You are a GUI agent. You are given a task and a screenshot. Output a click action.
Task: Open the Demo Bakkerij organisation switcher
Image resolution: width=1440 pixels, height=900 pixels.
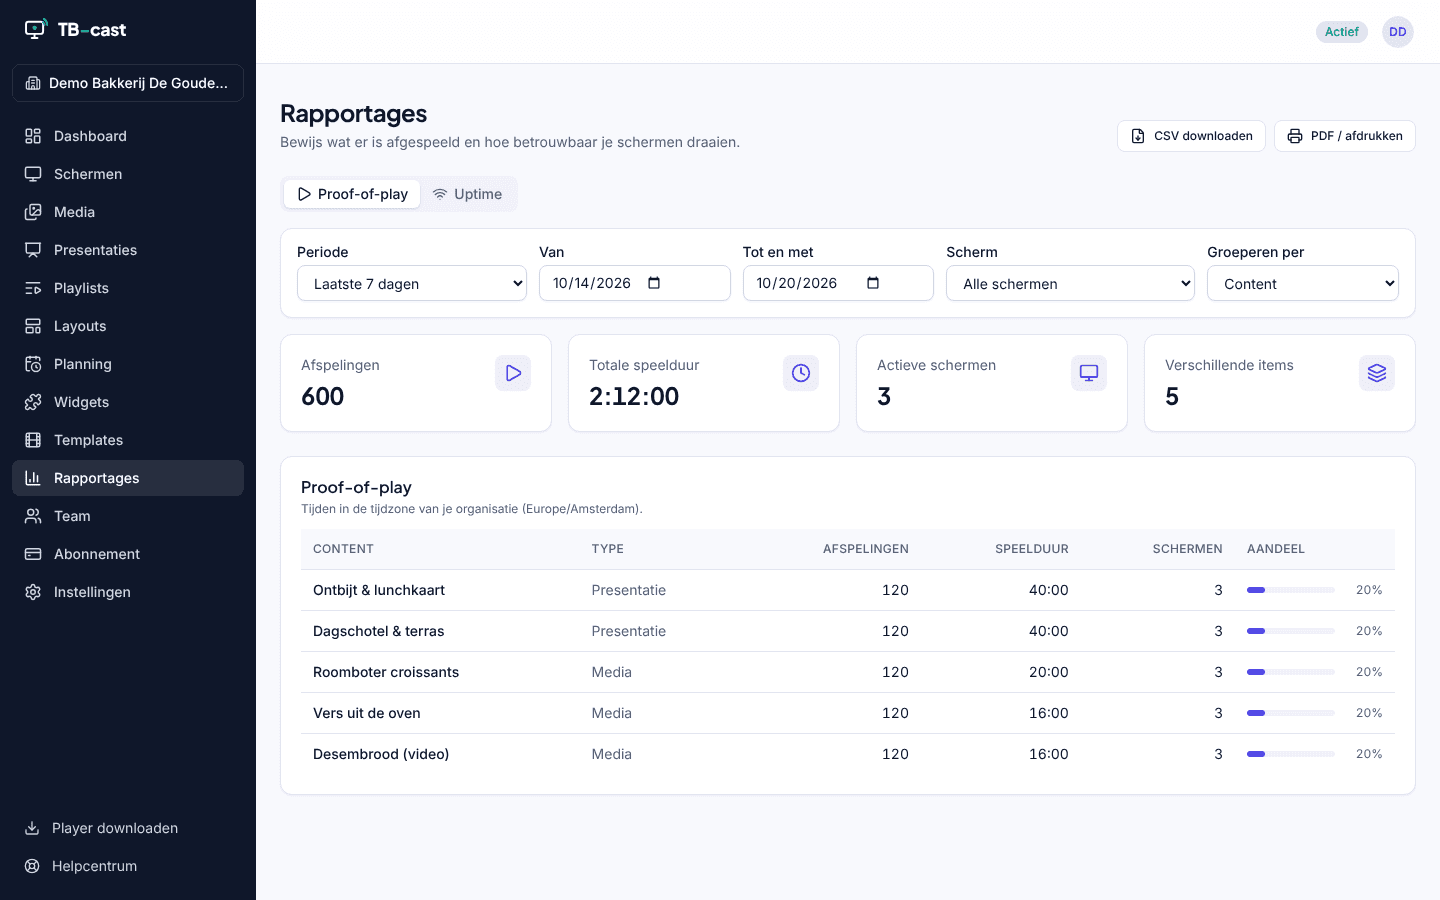(128, 83)
